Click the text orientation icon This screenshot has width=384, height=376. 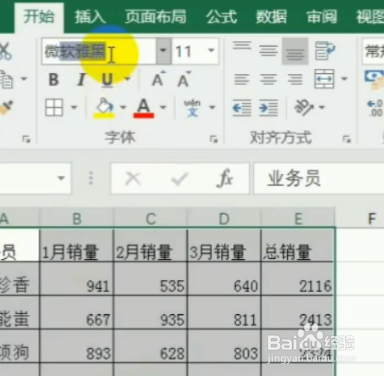303,107
